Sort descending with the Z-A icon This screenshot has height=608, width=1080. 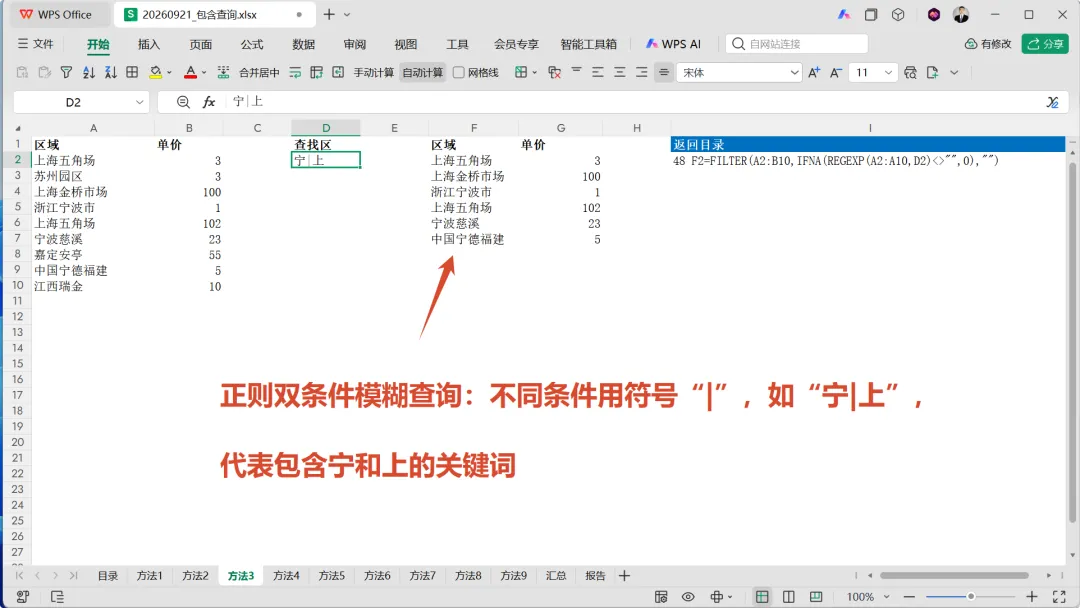pyautogui.click(x=111, y=72)
